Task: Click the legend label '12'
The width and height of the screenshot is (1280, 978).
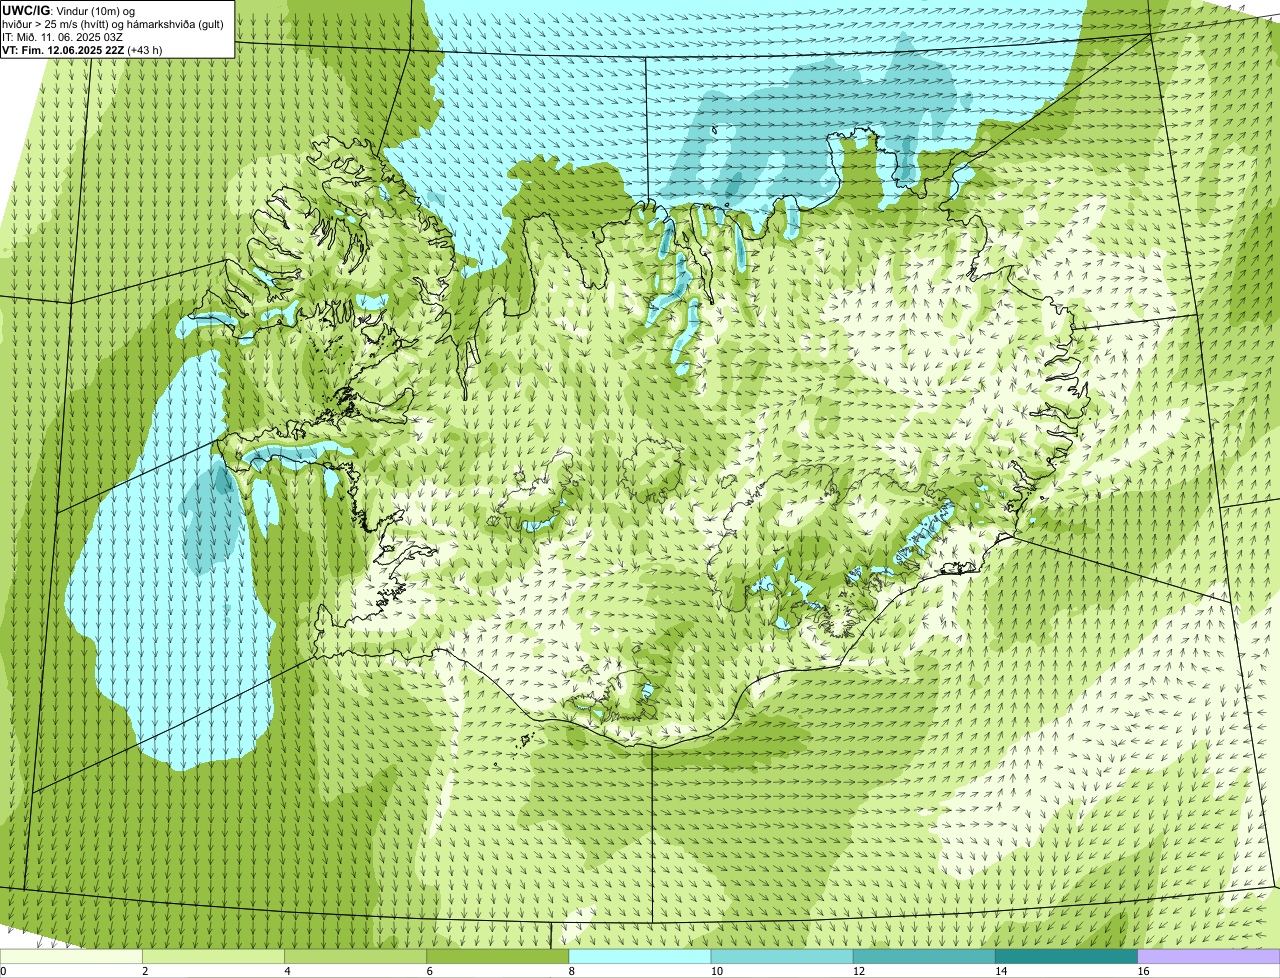Action: coord(858,971)
